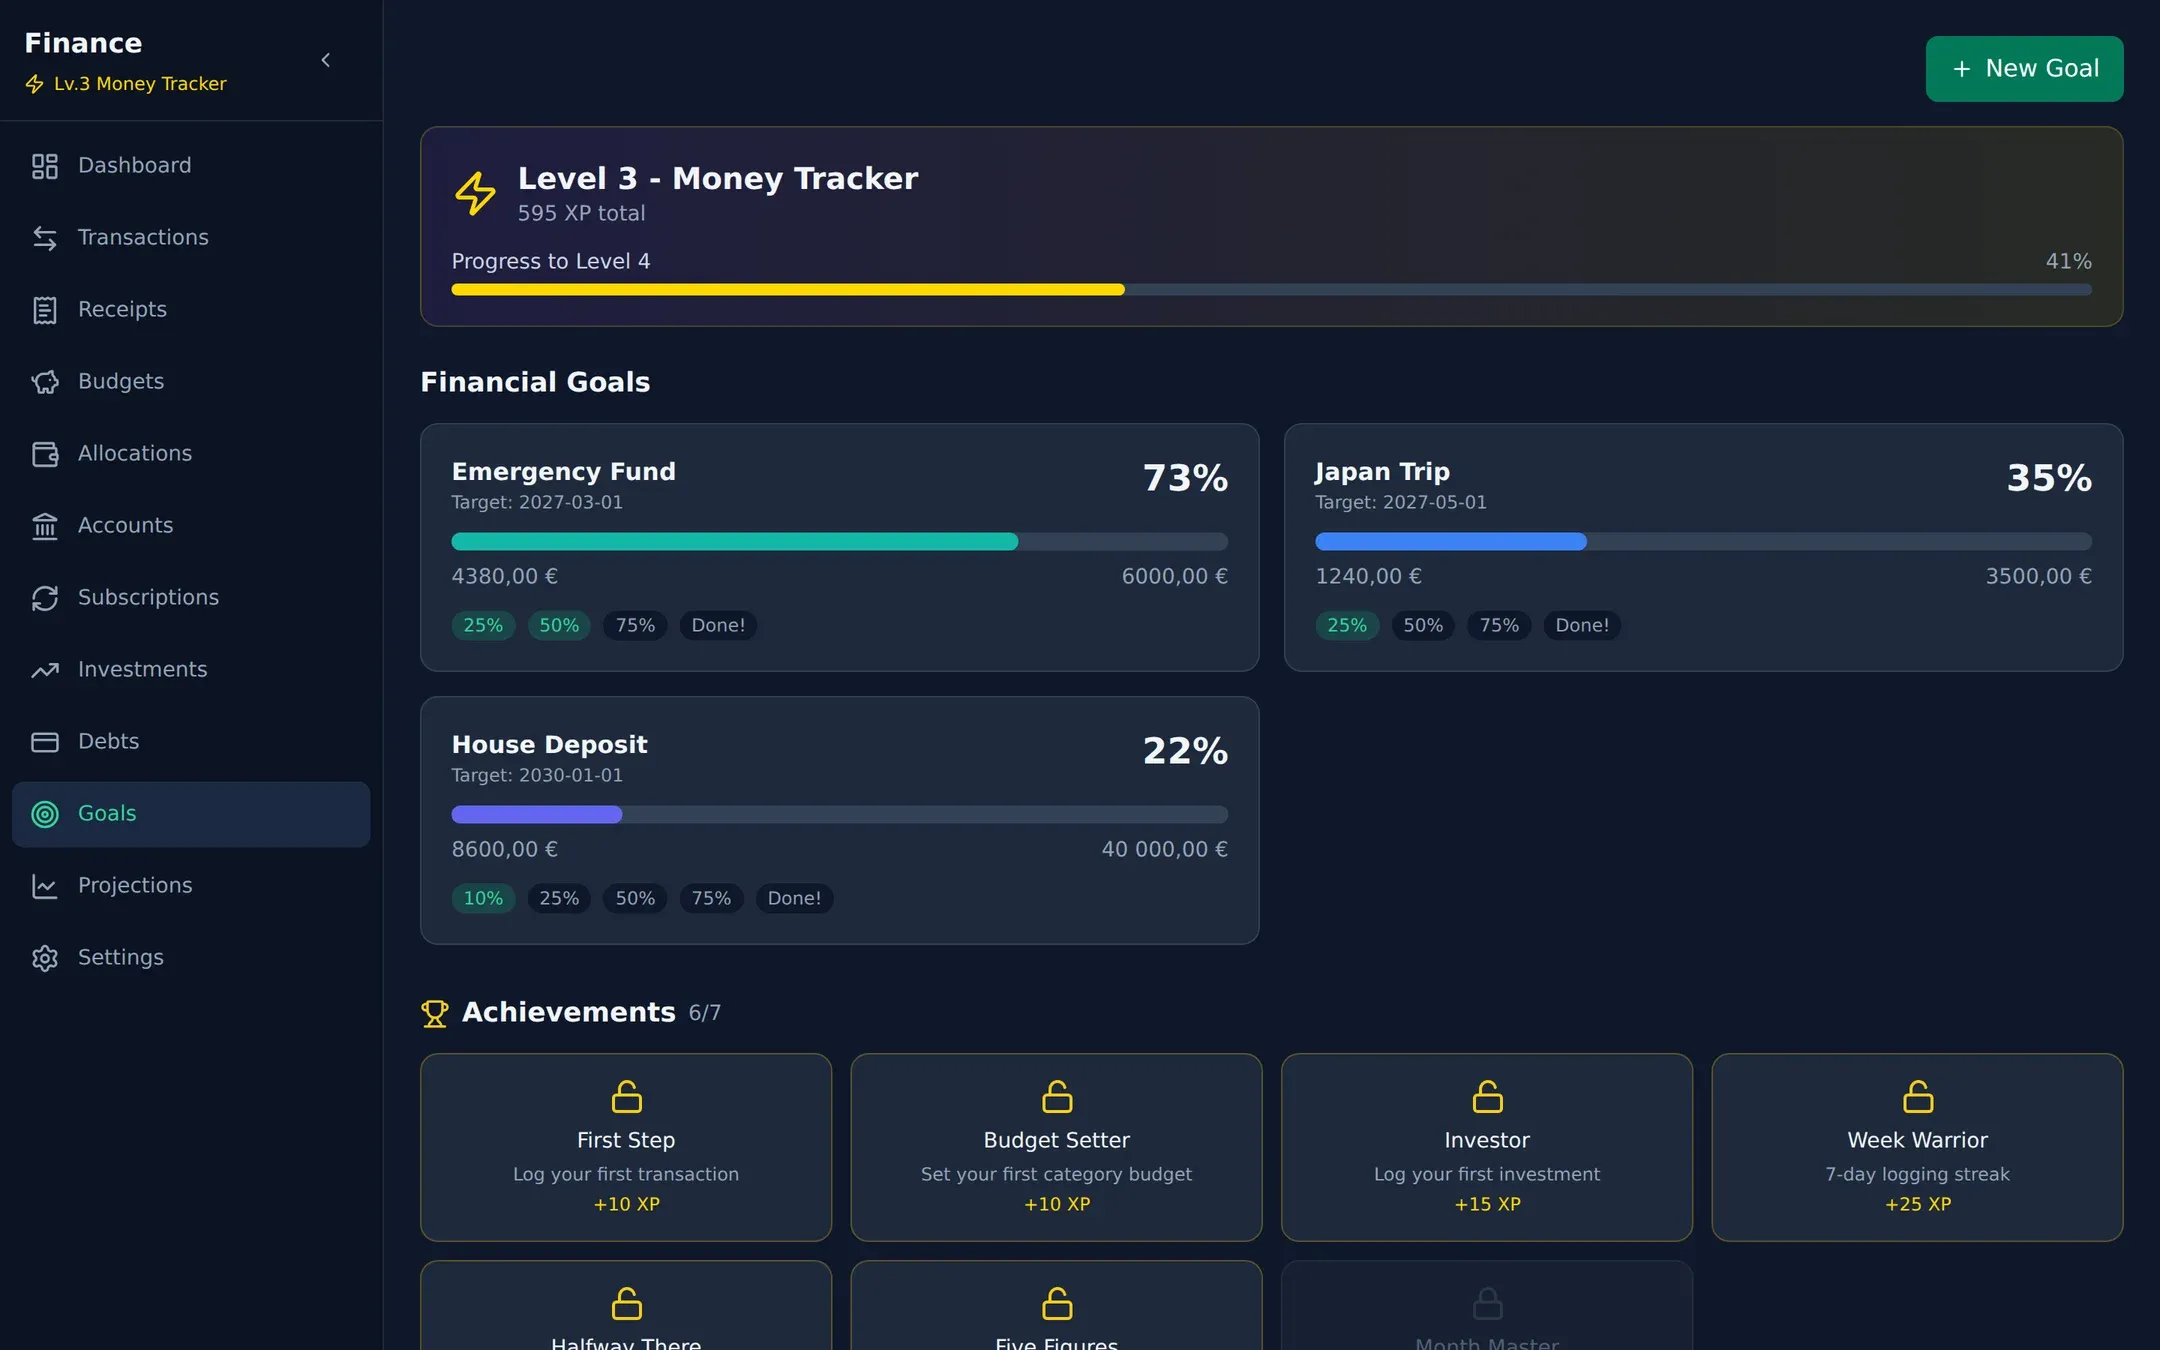Click the Emergency Fund 73% value
The height and width of the screenshot is (1350, 2160).
click(1185, 479)
